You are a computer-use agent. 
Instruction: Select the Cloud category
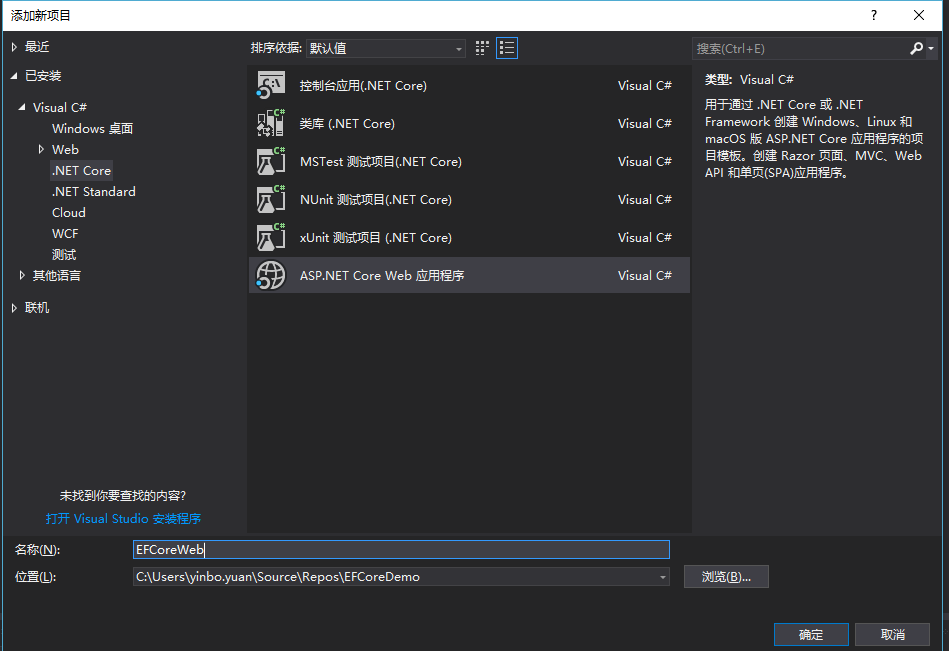(x=69, y=213)
